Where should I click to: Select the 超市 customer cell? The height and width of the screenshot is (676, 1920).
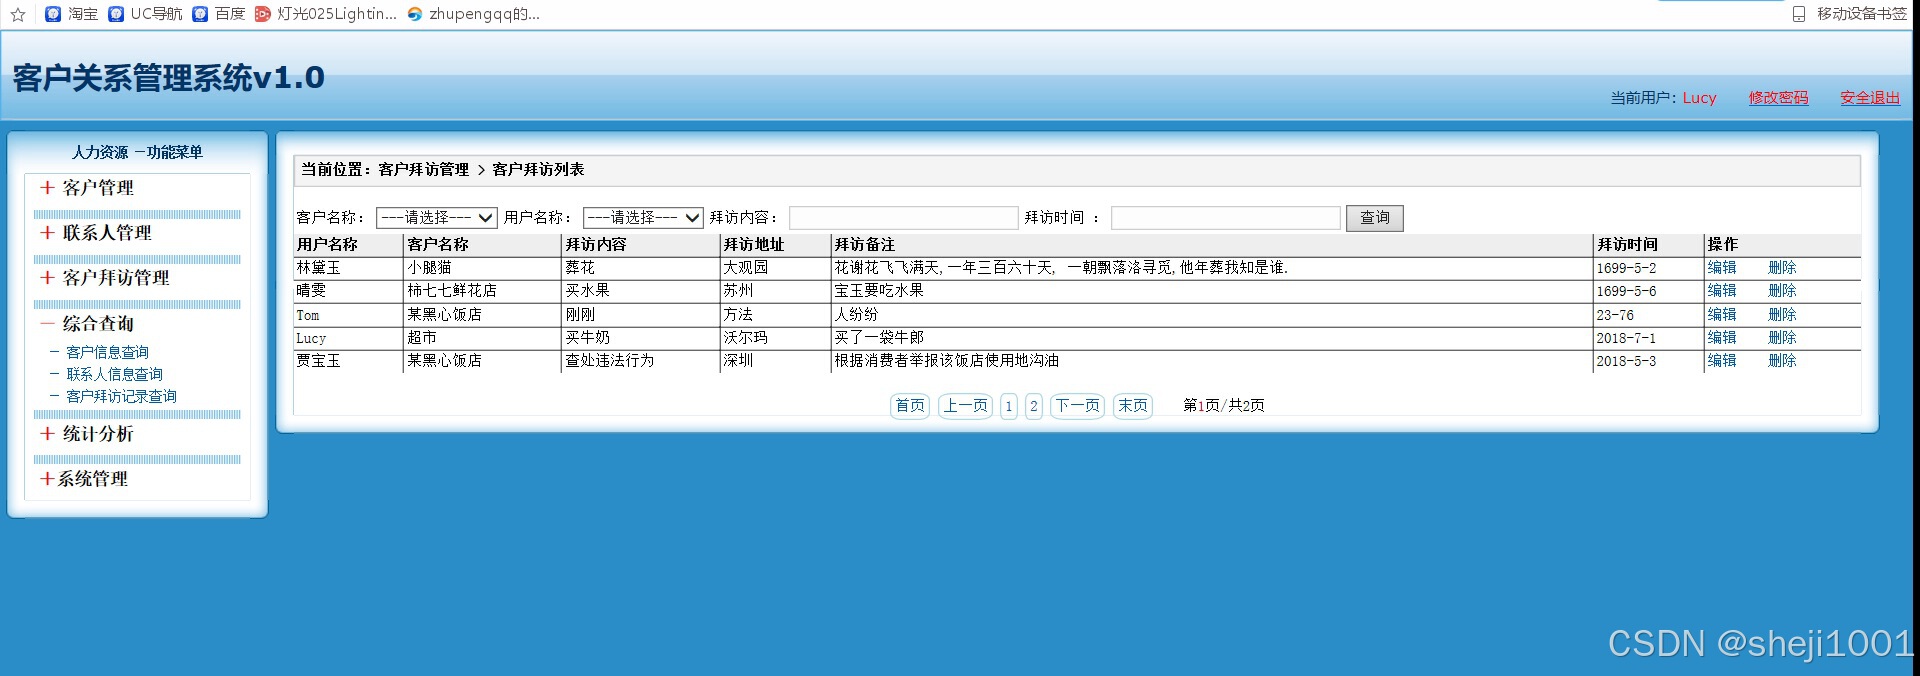pyautogui.click(x=483, y=338)
